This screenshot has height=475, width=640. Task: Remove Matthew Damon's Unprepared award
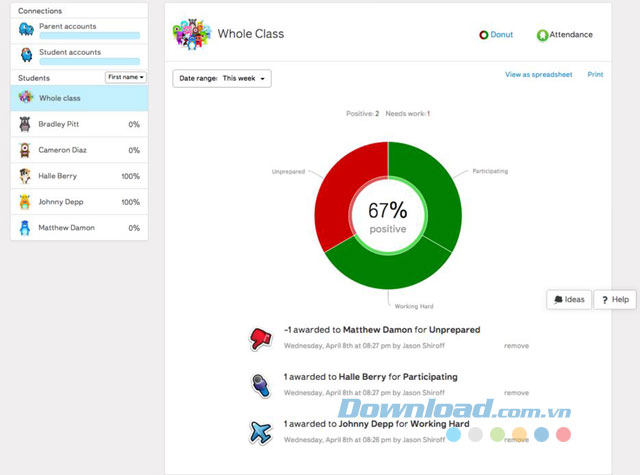(516, 346)
